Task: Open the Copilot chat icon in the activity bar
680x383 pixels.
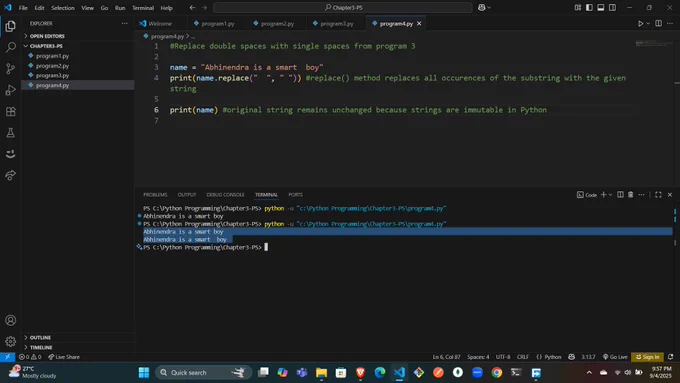Action: (x=10, y=154)
